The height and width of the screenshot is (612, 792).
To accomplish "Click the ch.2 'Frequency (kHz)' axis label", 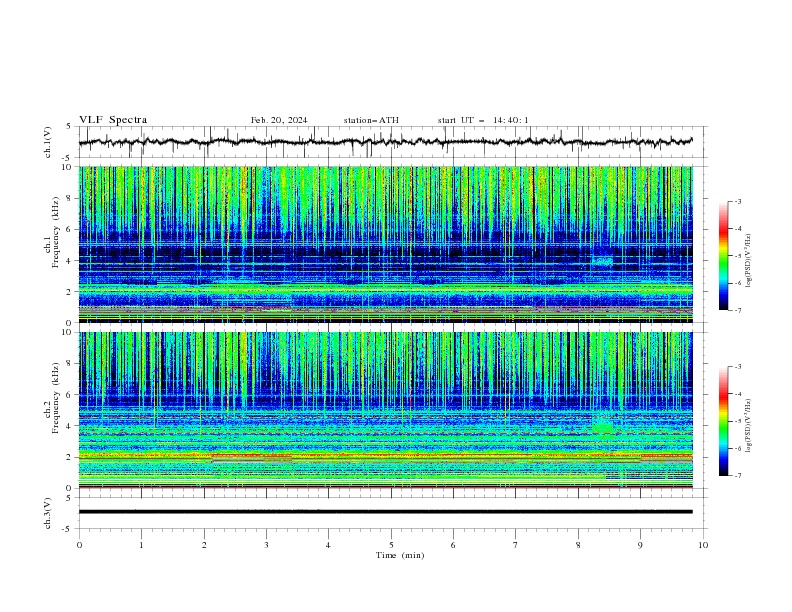I will tap(55, 397).
